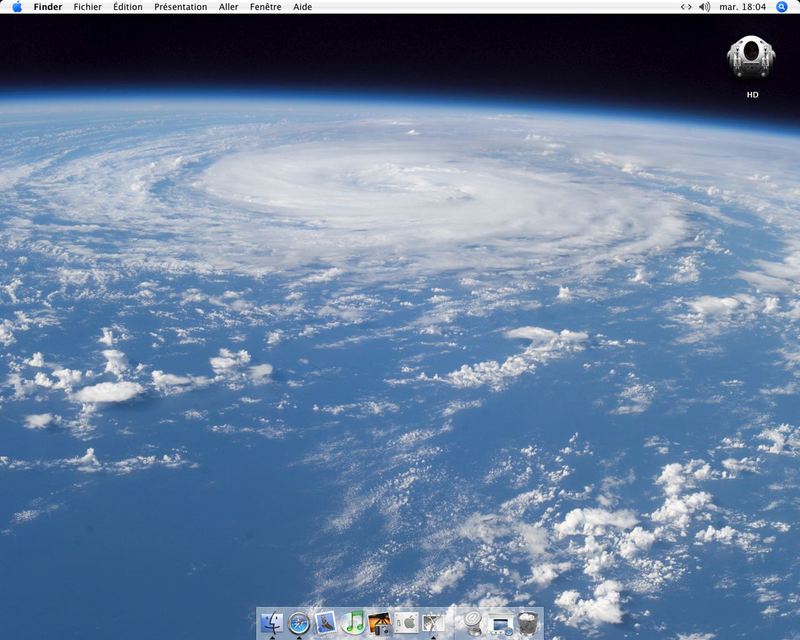The height and width of the screenshot is (640, 800).
Task: Open the volume control in menu bar
Action: [705, 7]
